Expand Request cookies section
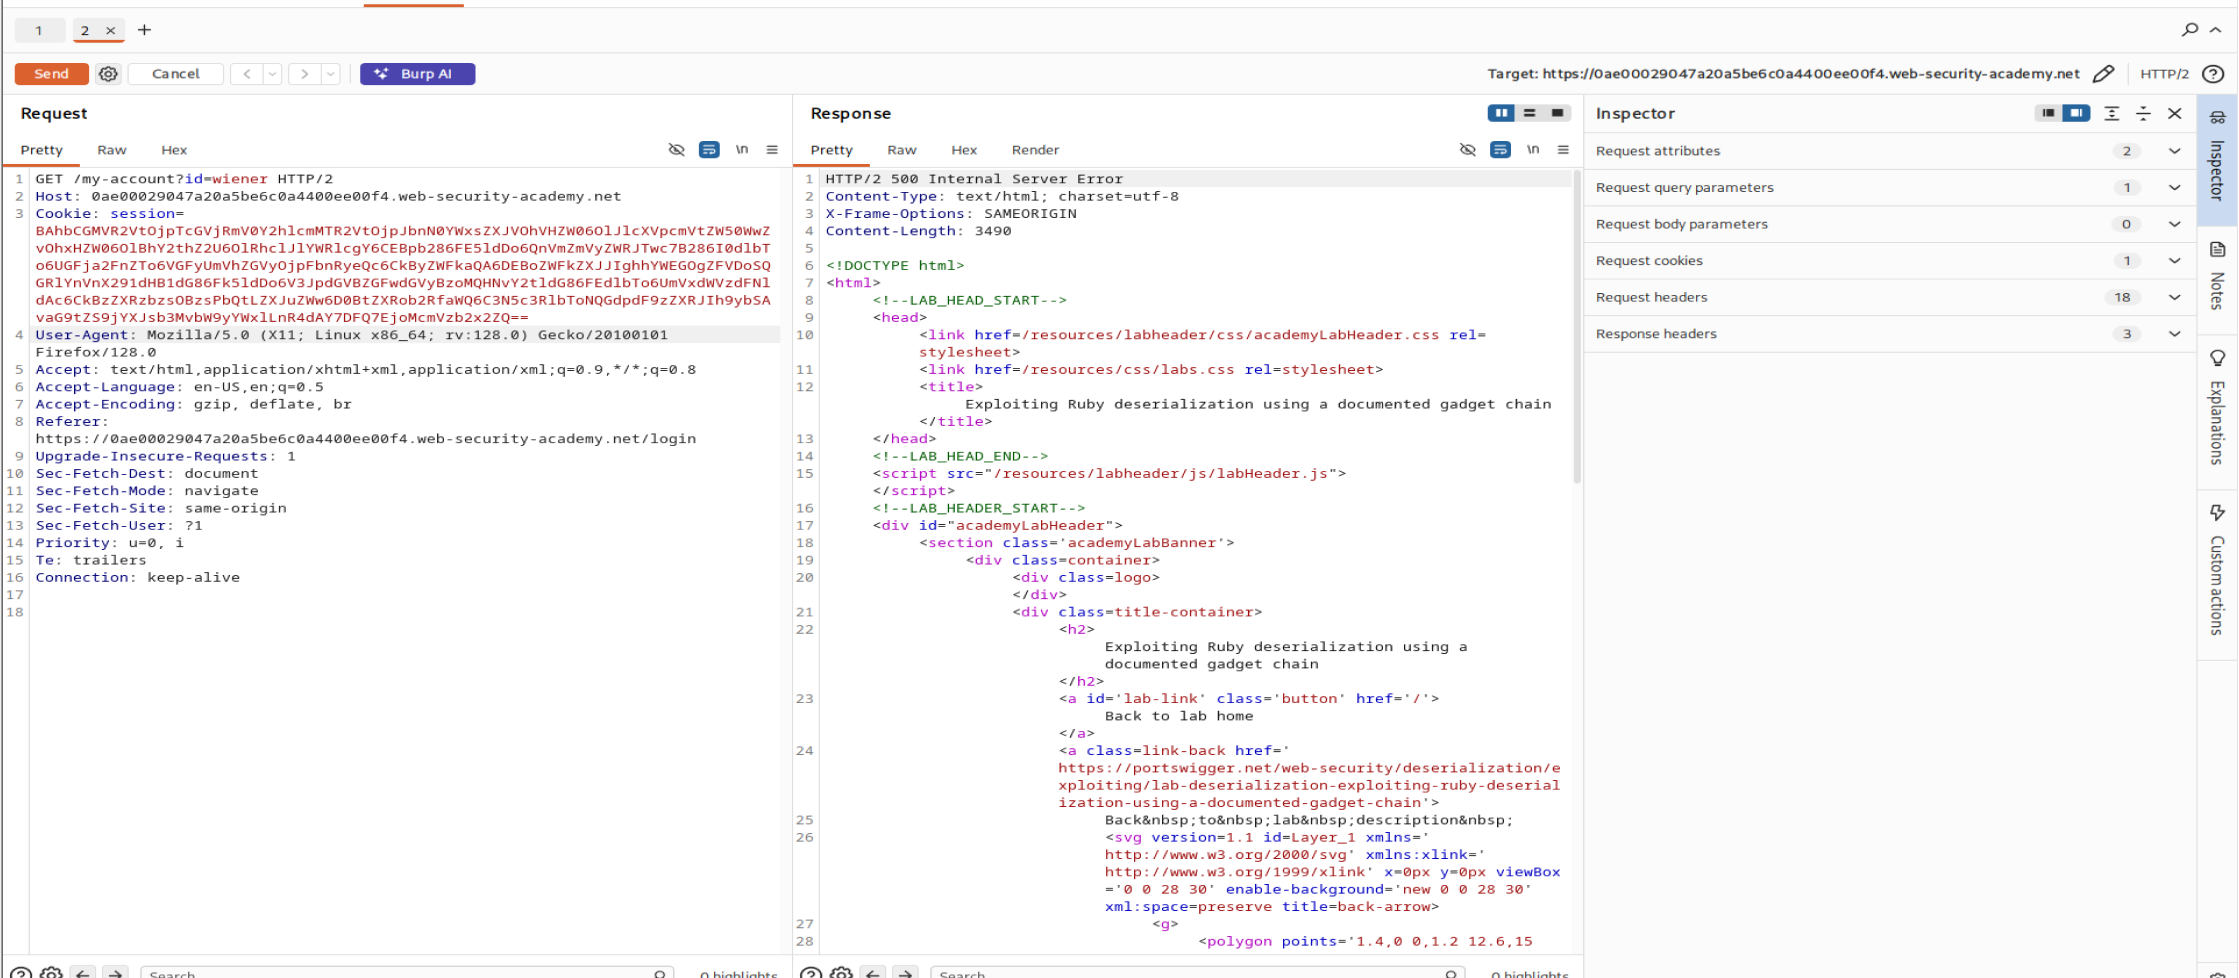Image resolution: width=2239 pixels, height=978 pixels. pos(1889,261)
